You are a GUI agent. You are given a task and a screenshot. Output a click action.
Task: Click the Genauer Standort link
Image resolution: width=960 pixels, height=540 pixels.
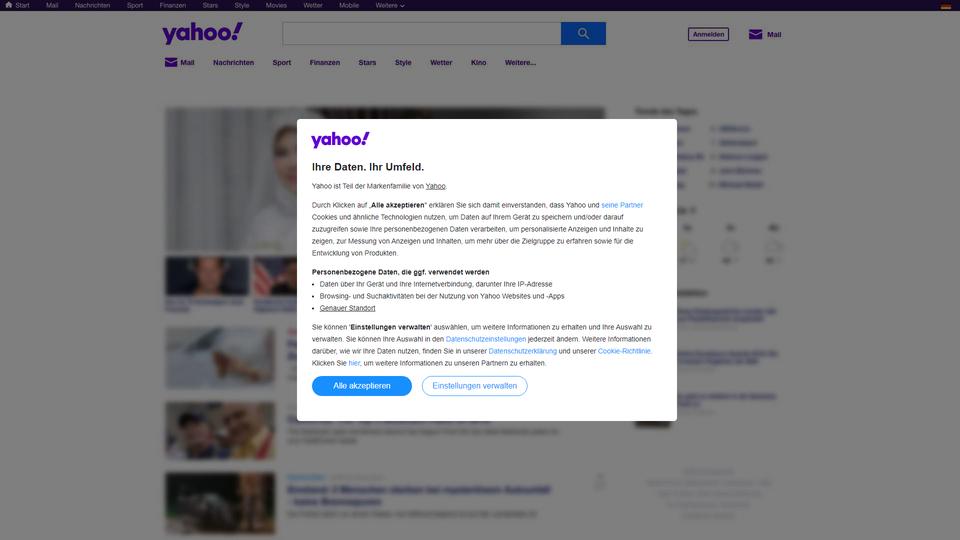click(347, 308)
